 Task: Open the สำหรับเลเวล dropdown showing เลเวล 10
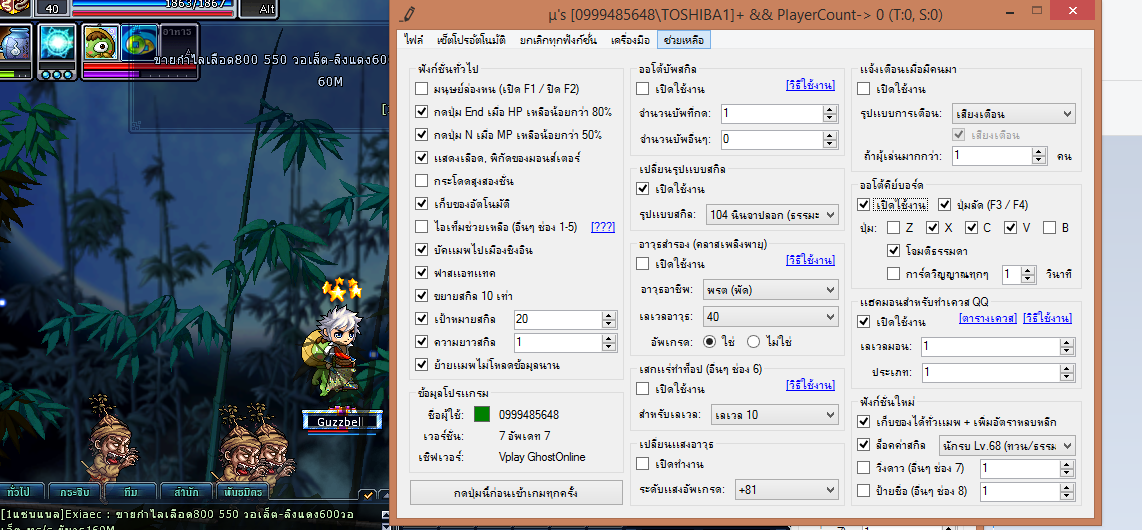[775, 415]
